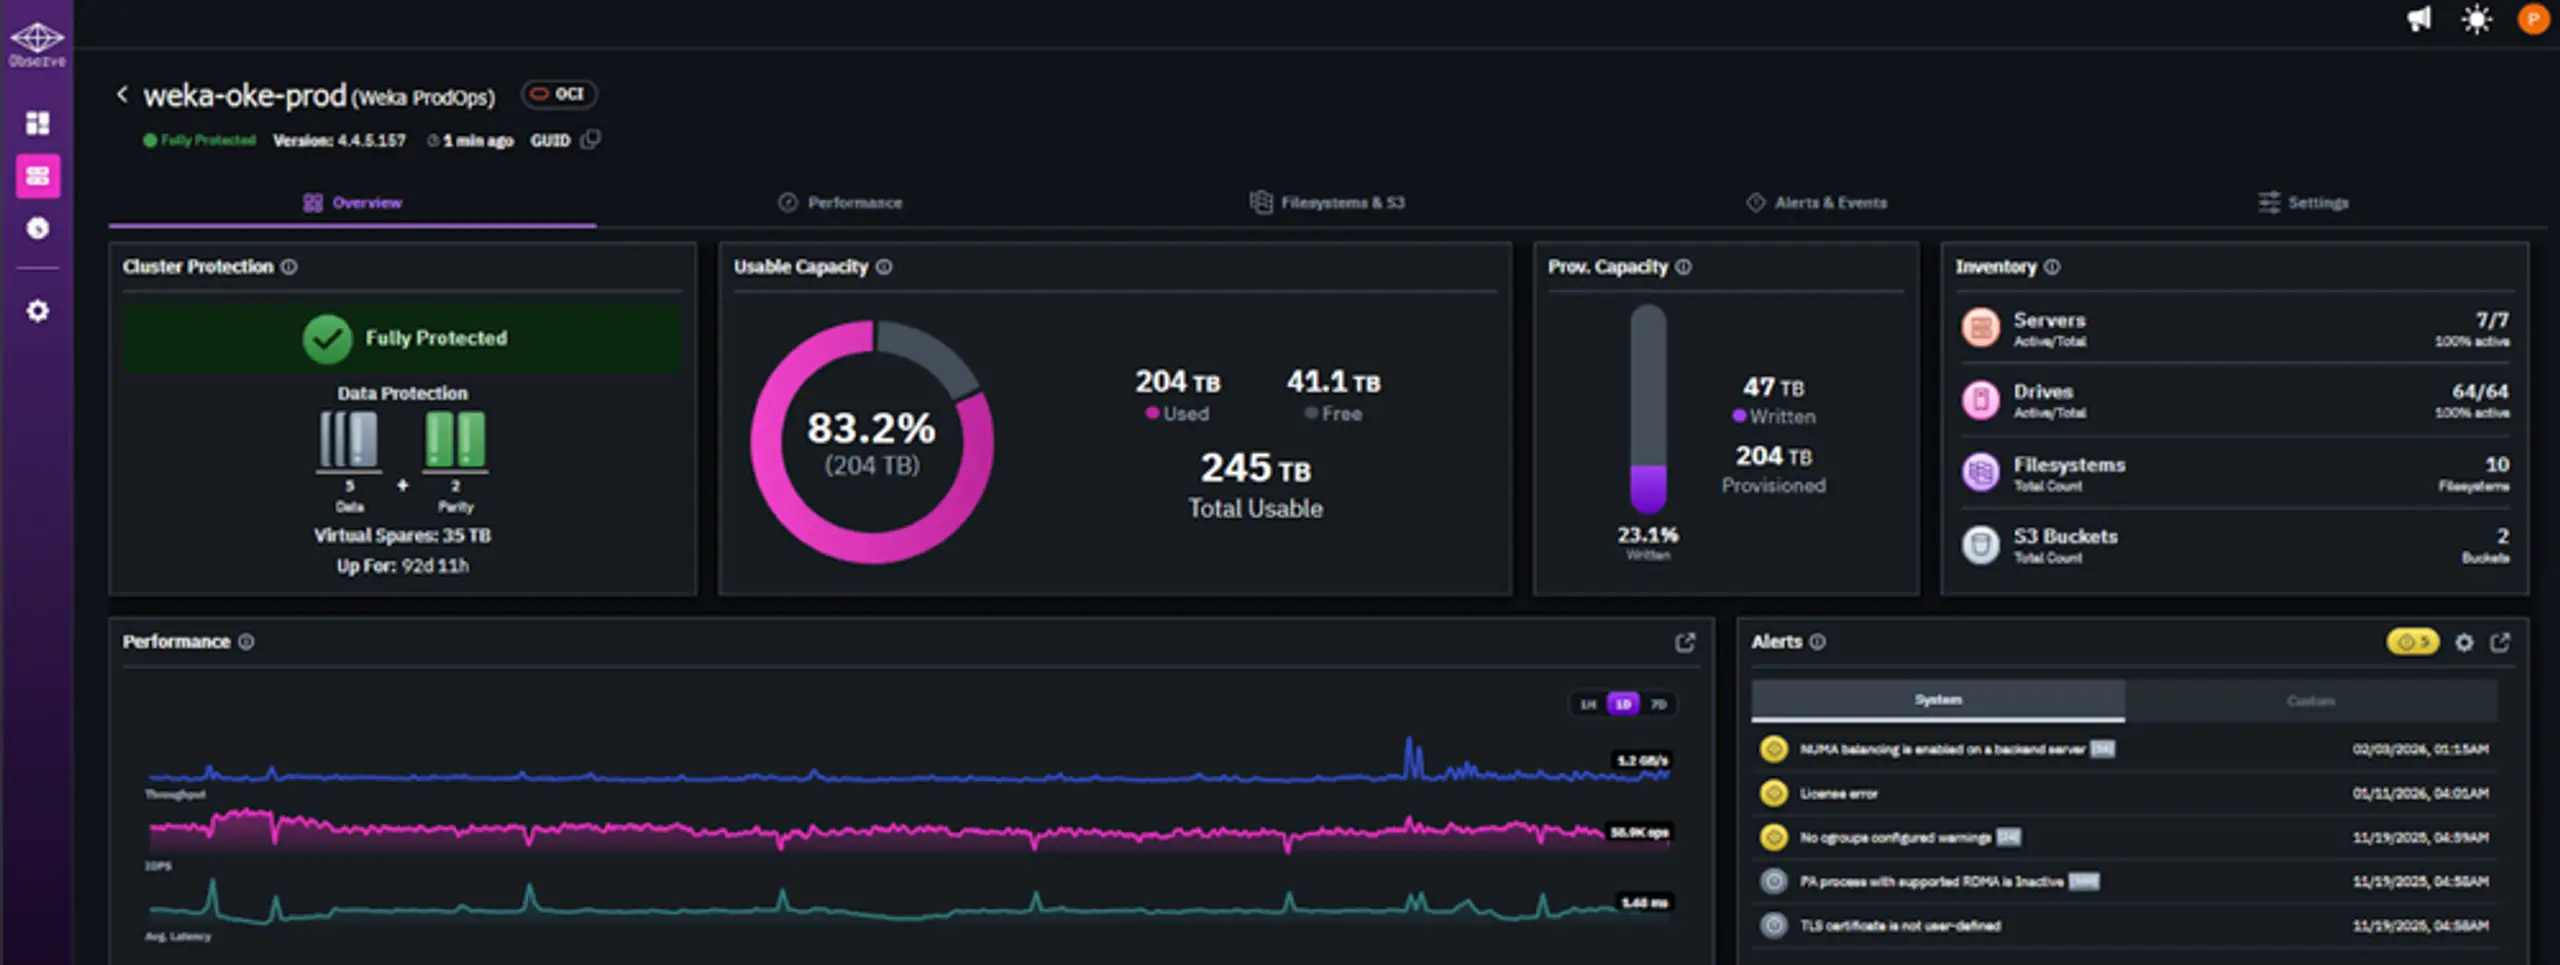Open the round globe icon in the sidebar

[38, 229]
